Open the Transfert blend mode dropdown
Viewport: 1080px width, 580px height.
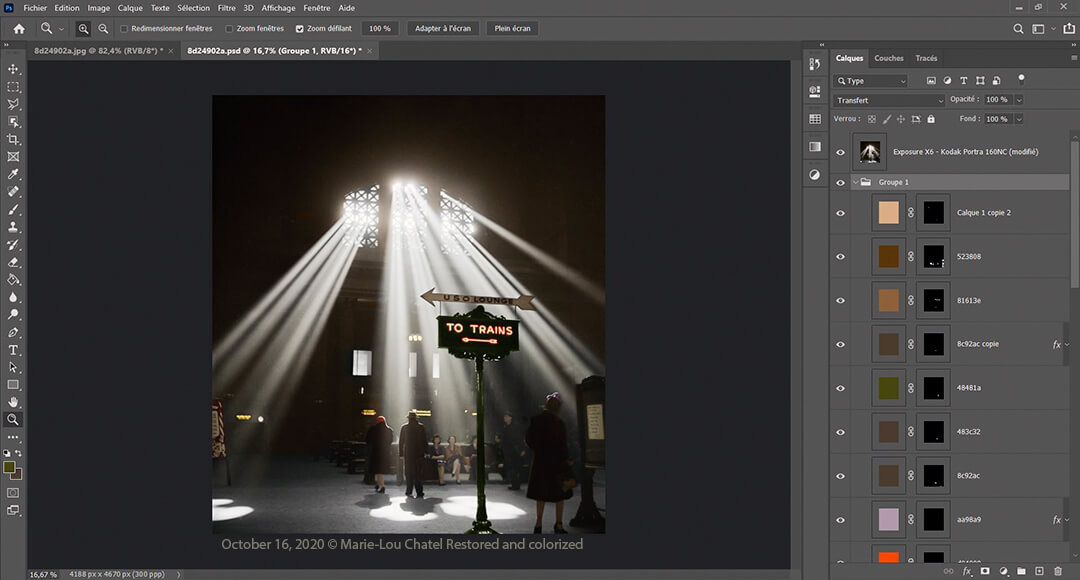click(x=889, y=100)
